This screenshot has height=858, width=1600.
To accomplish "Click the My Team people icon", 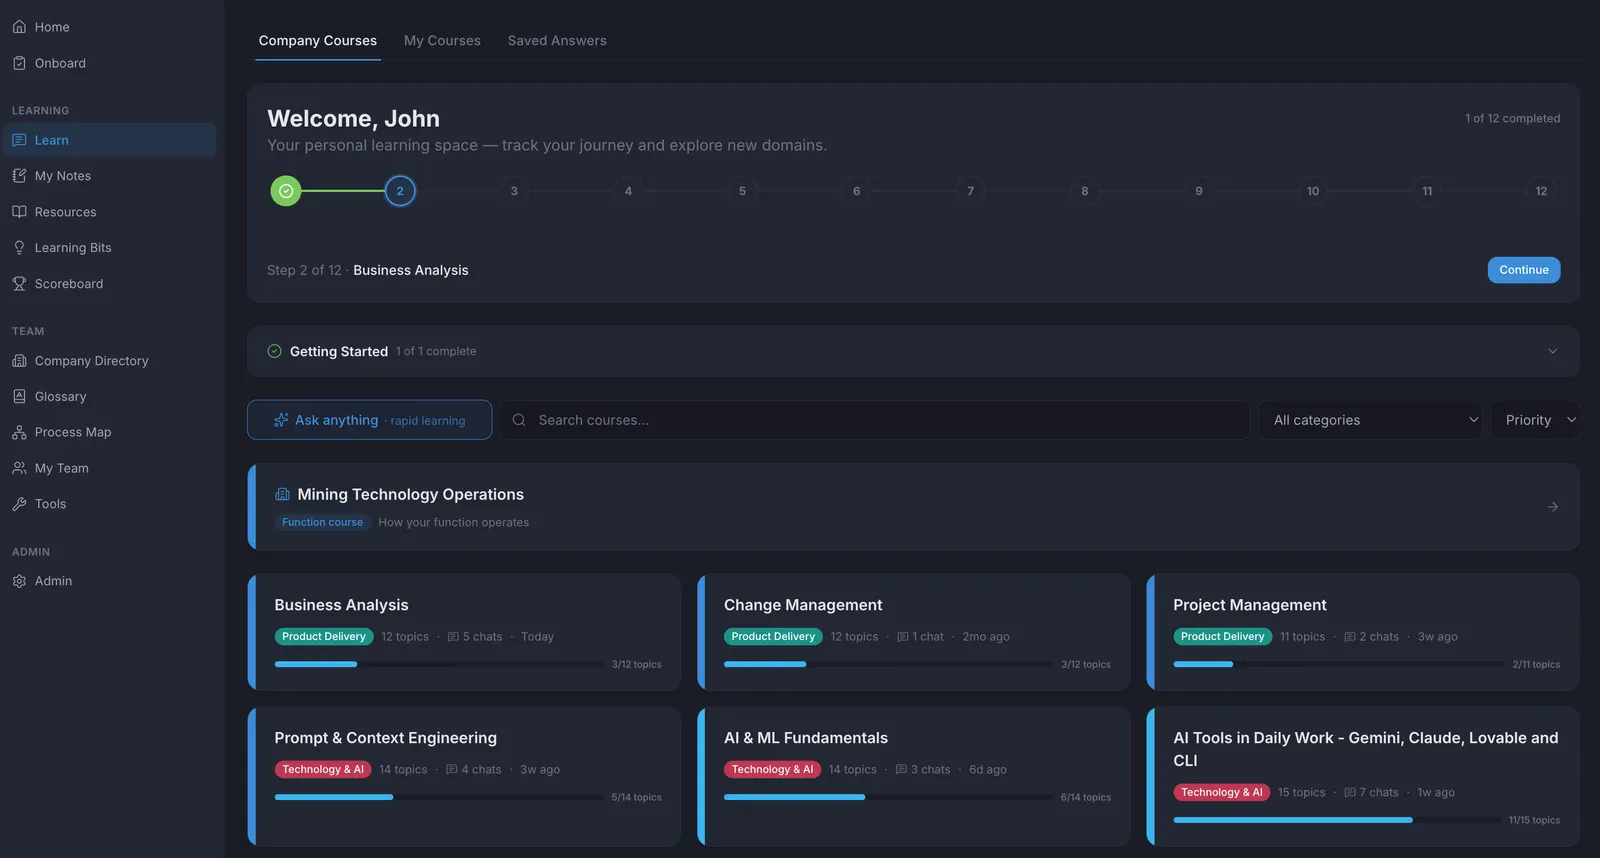I will 19,468.
